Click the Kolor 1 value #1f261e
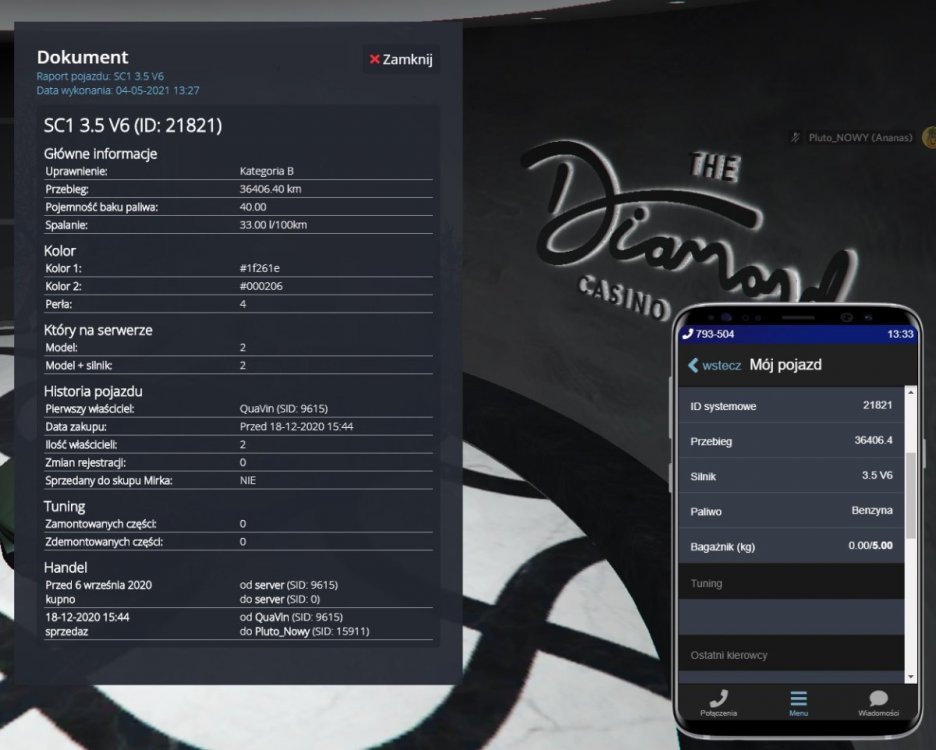The image size is (936, 750). (x=260, y=268)
